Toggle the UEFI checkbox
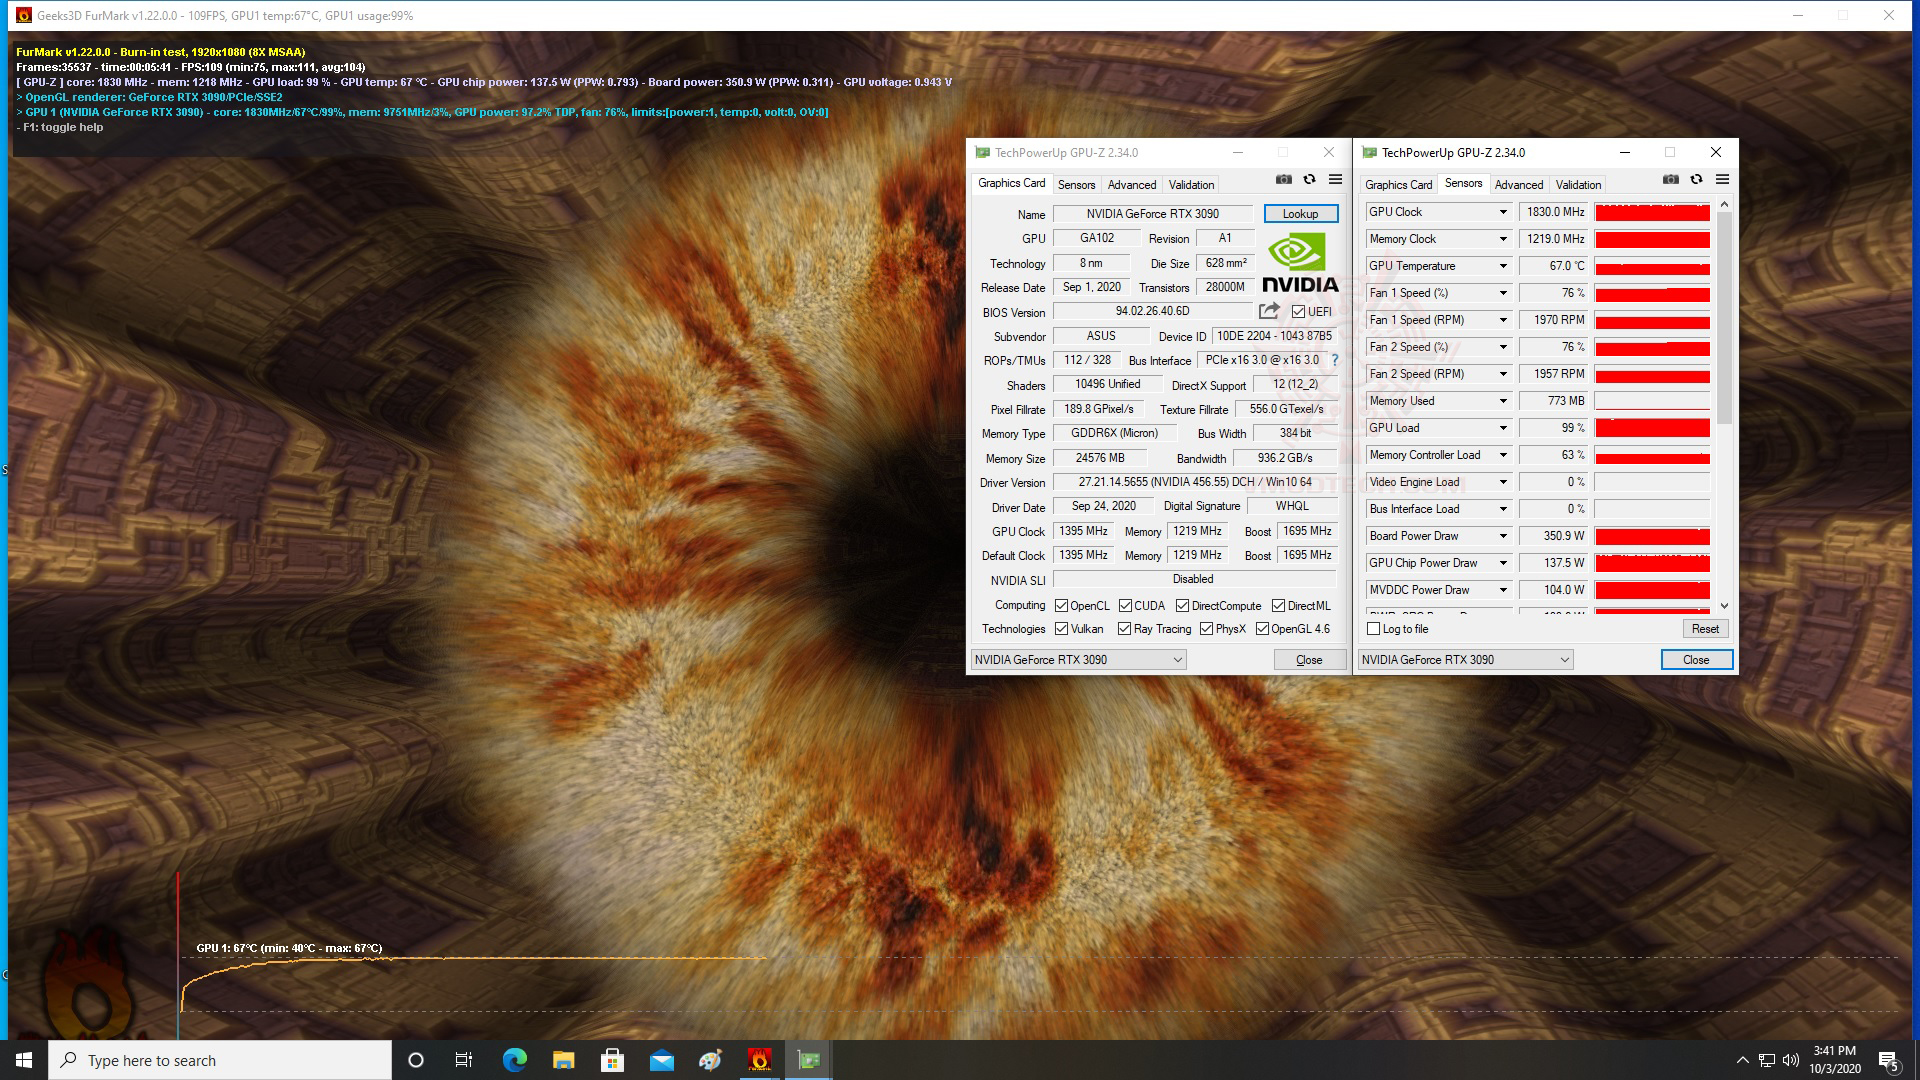 point(1298,312)
